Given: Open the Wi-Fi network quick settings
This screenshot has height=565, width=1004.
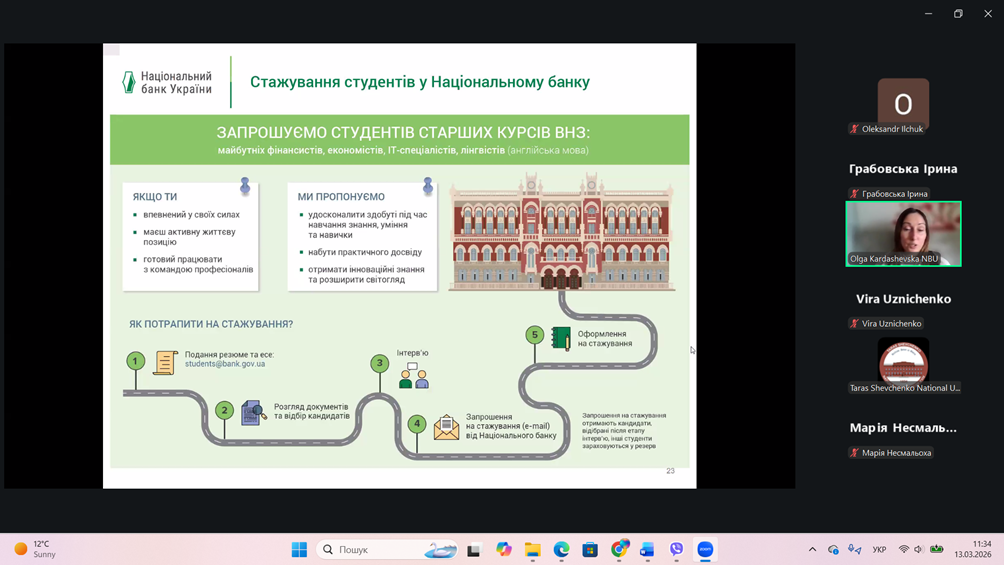Looking at the screenshot, I should pos(904,549).
